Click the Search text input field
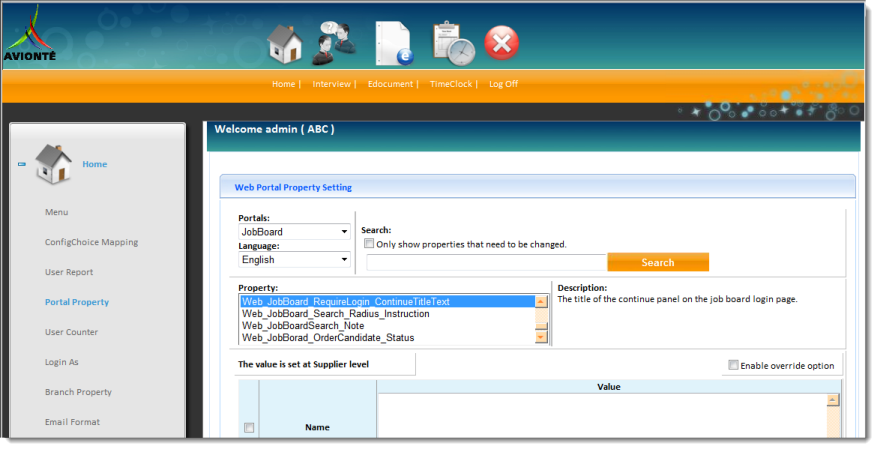The width and height of the screenshot is (877, 449). point(486,262)
